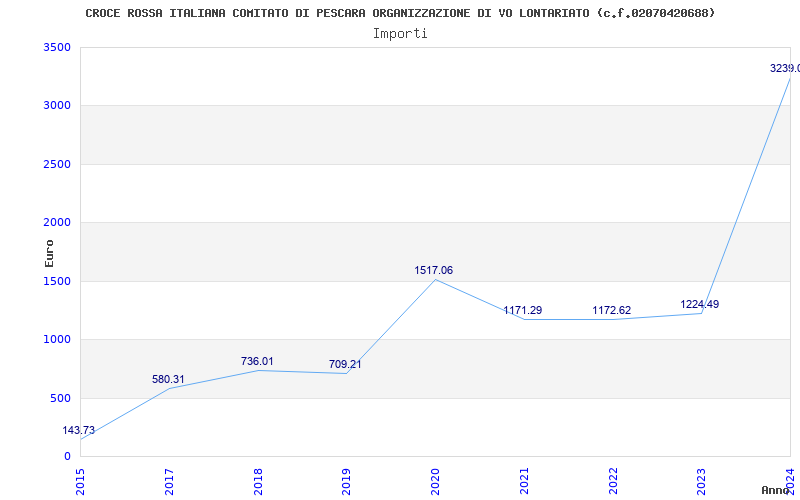Viewport: 800px width, 500px height.
Task: Click the data label 709.21
Action: point(345,364)
